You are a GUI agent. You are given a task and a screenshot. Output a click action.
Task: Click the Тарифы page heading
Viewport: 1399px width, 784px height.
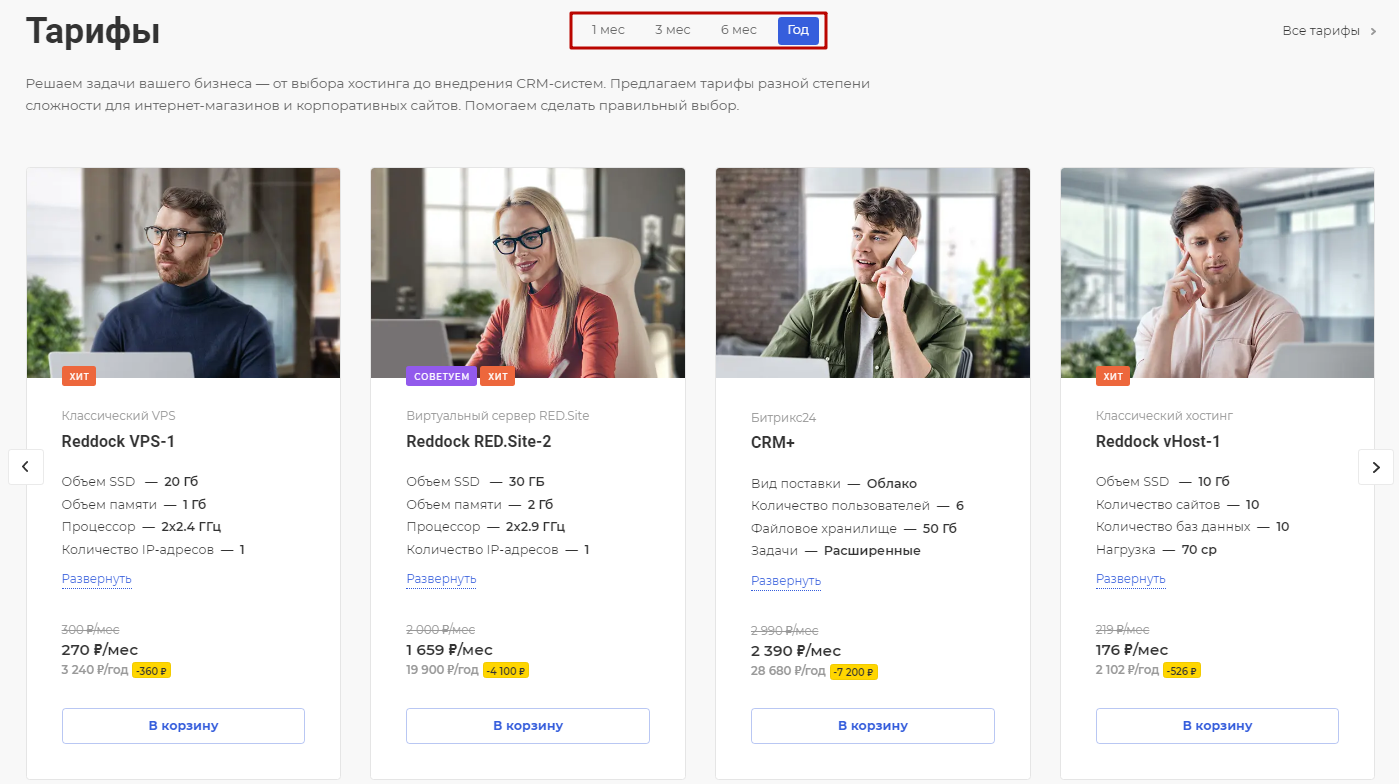[x=93, y=31]
